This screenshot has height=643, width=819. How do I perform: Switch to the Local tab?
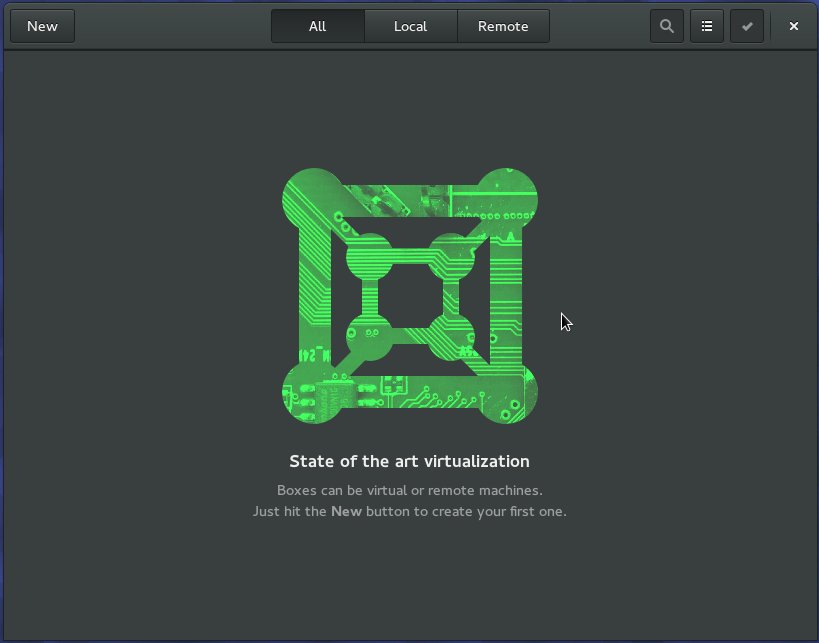pyautogui.click(x=411, y=26)
